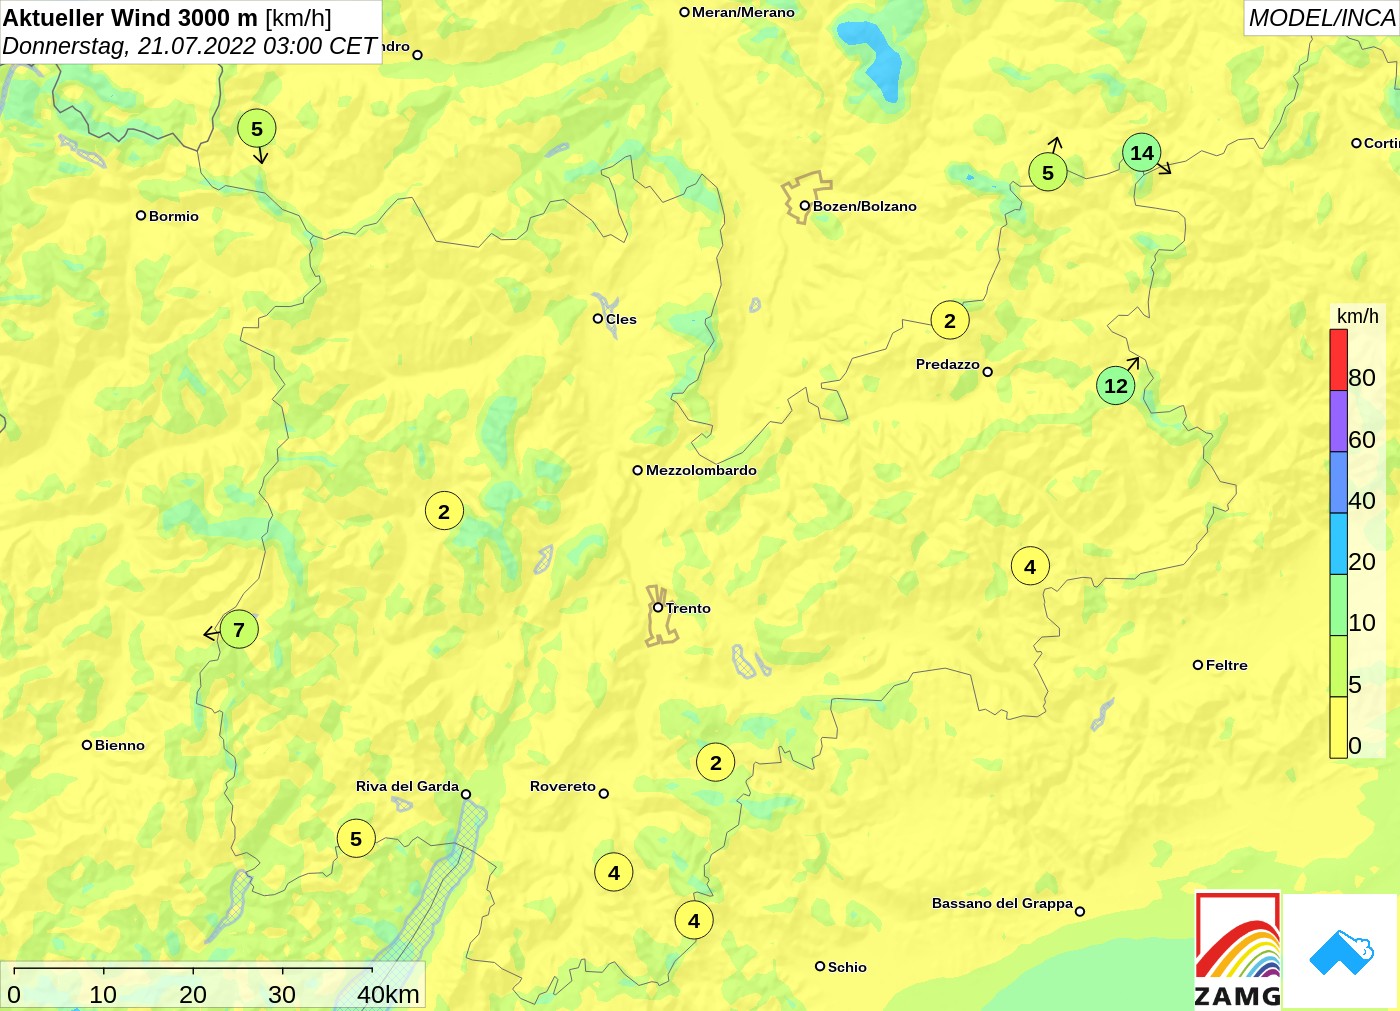Image resolution: width=1400 pixels, height=1011 pixels.
Task: Click the blue cloud logo icon
Action: point(1341,952)
